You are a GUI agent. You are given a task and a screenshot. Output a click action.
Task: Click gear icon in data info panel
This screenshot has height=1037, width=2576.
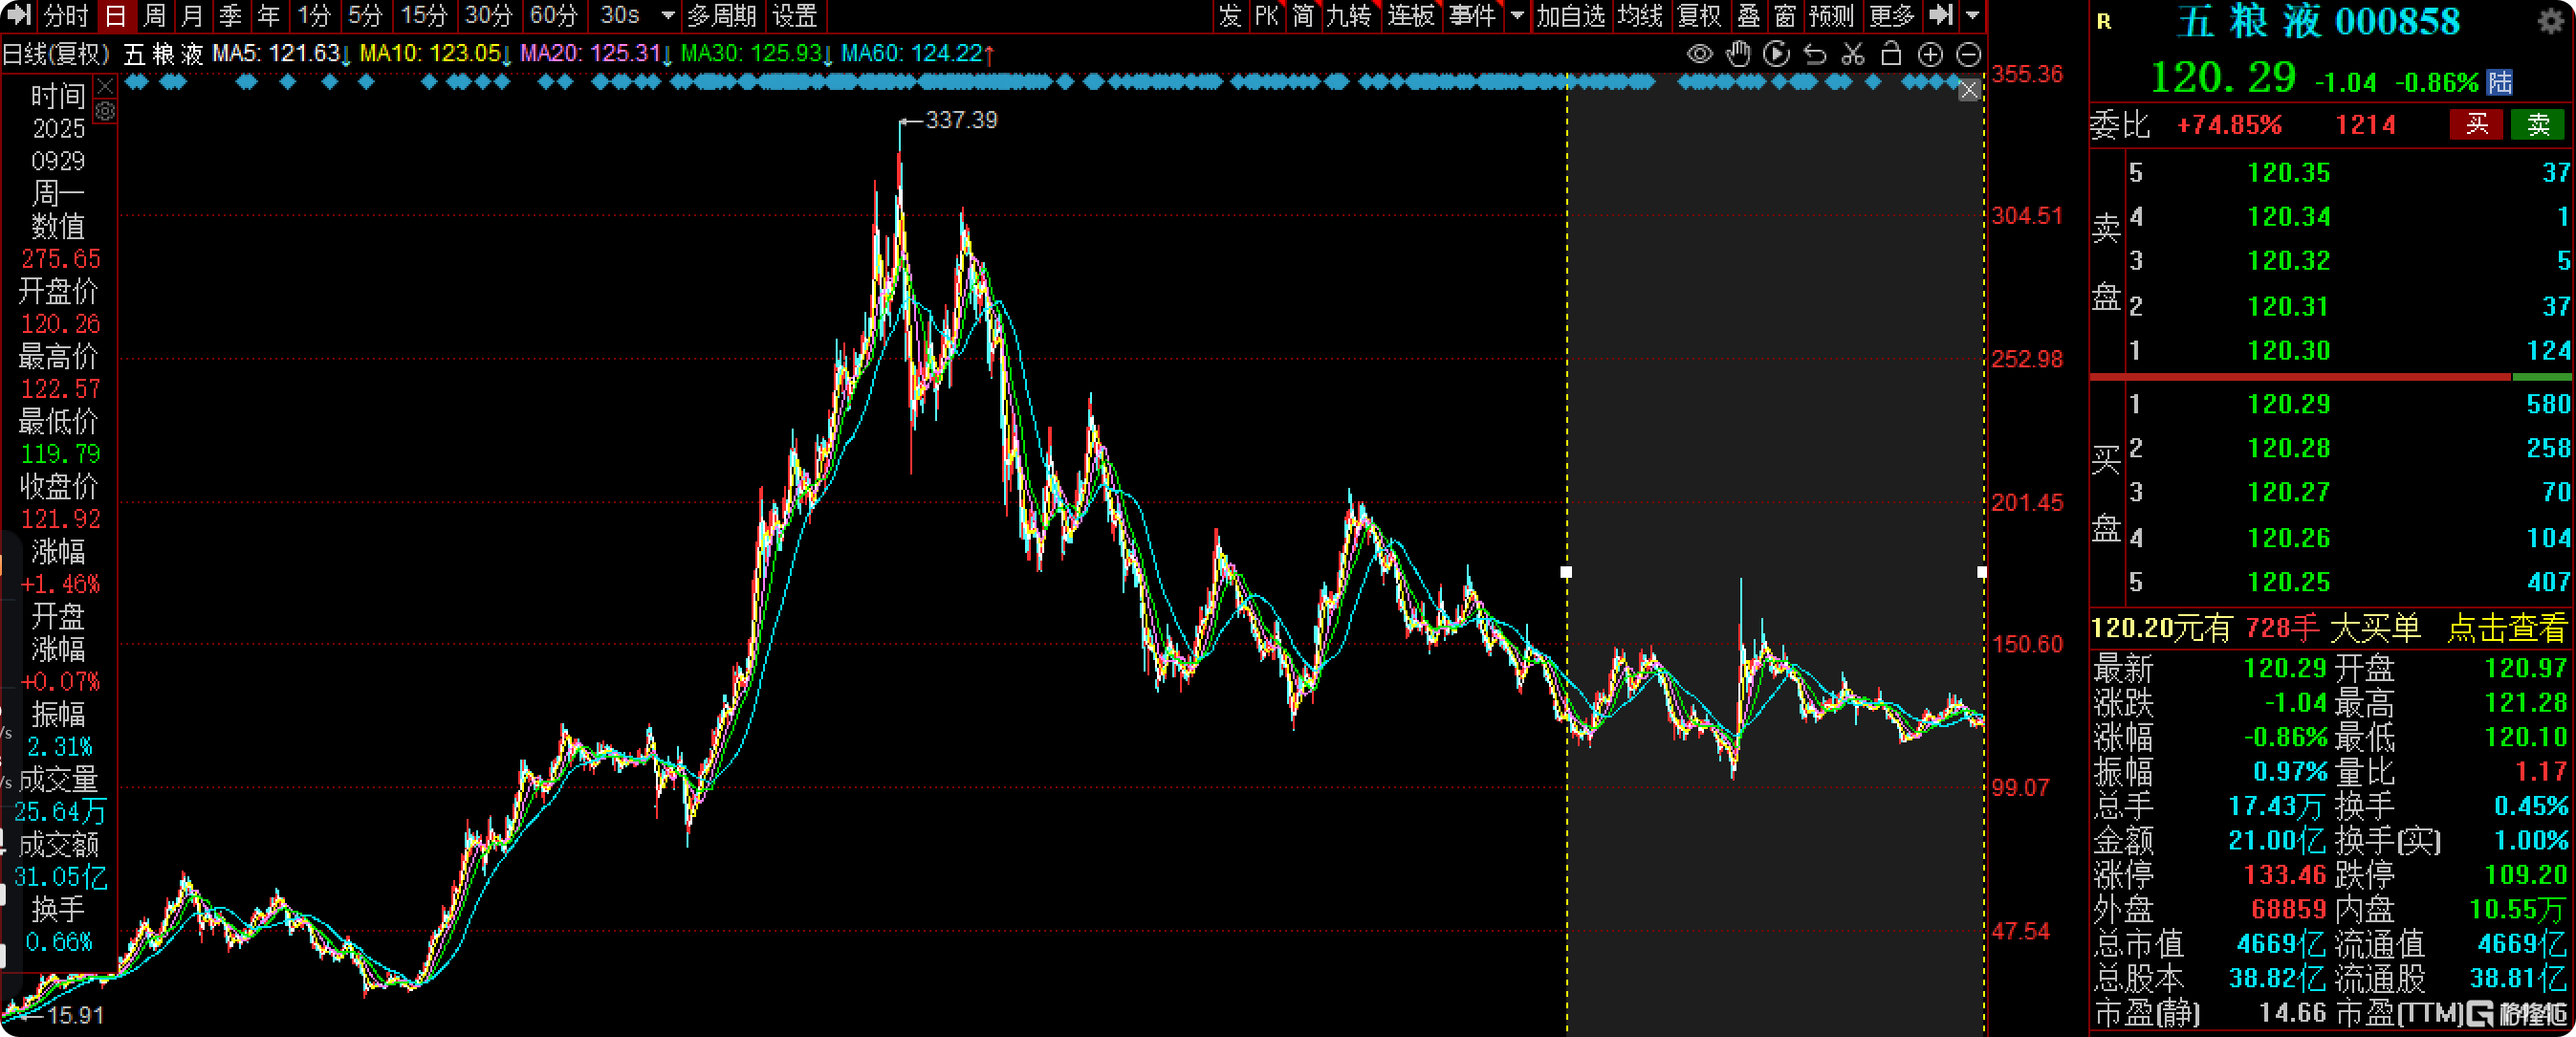coord(105,111)
